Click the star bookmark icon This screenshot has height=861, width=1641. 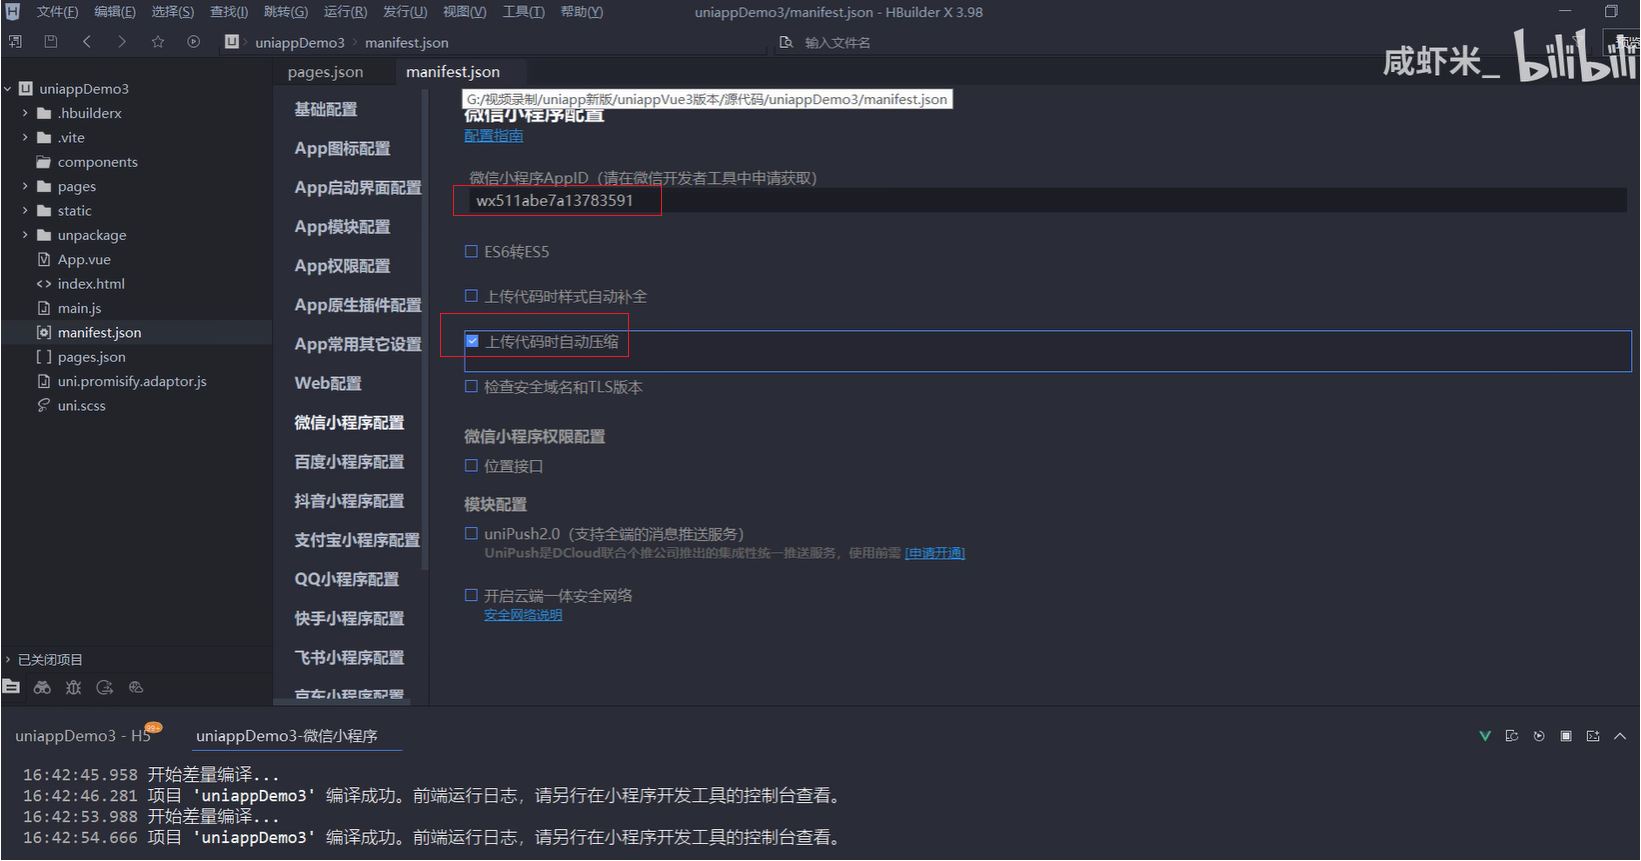pyautogui.click(x=158, y=42)
